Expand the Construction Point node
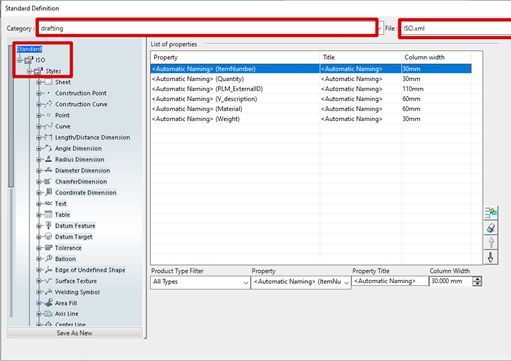The image size is (511, 361). click(x=38, y=93)
